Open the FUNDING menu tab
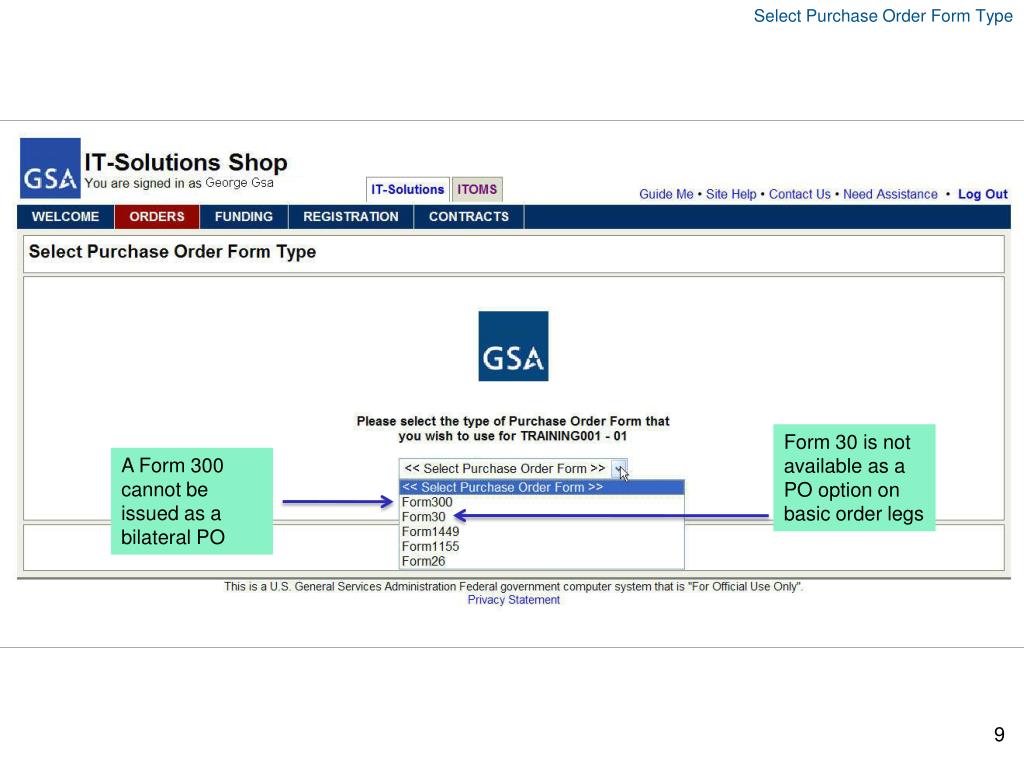 244,217
